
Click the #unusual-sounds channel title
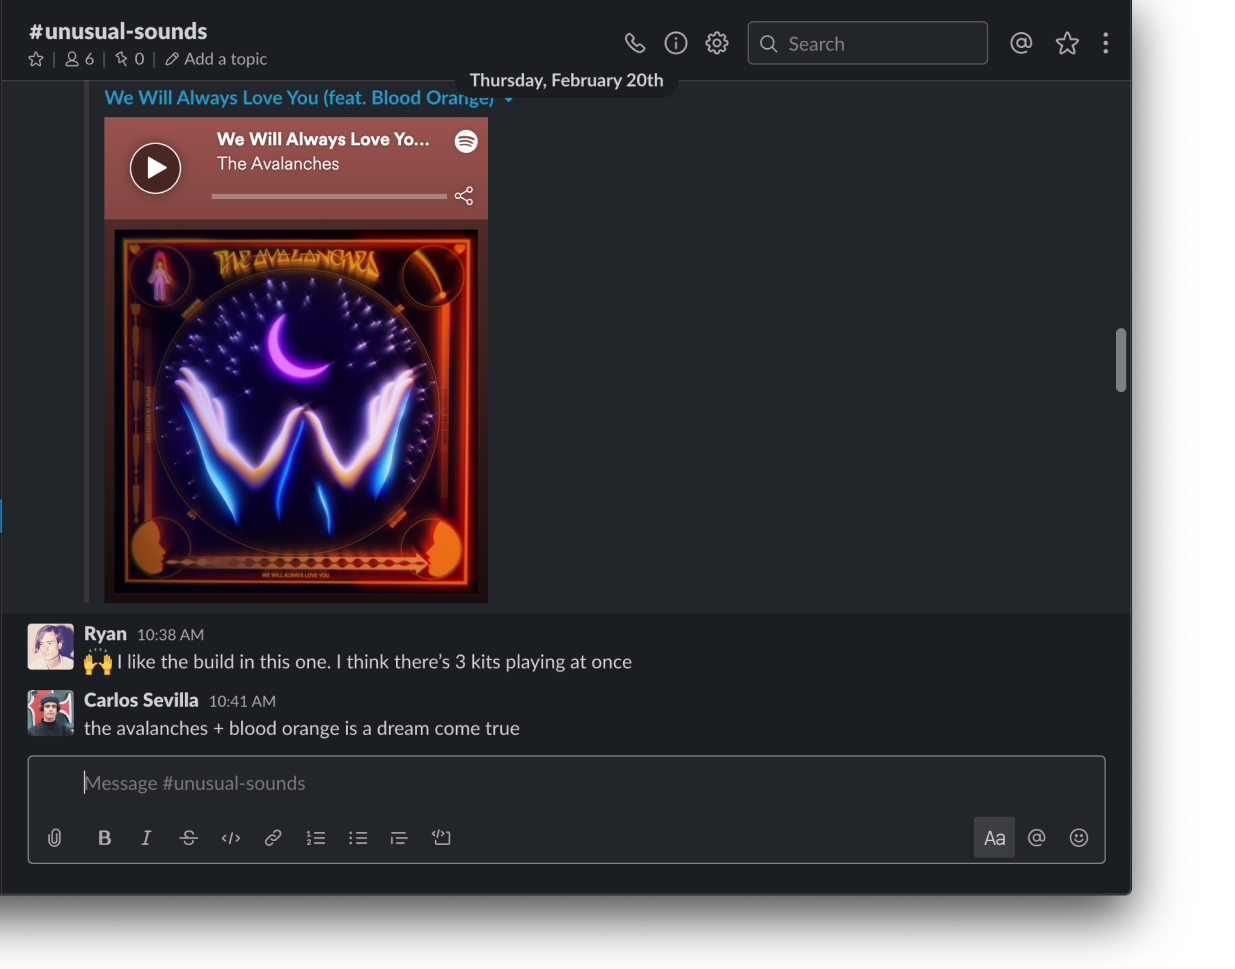pyautogui.click(x=118, y=31)
